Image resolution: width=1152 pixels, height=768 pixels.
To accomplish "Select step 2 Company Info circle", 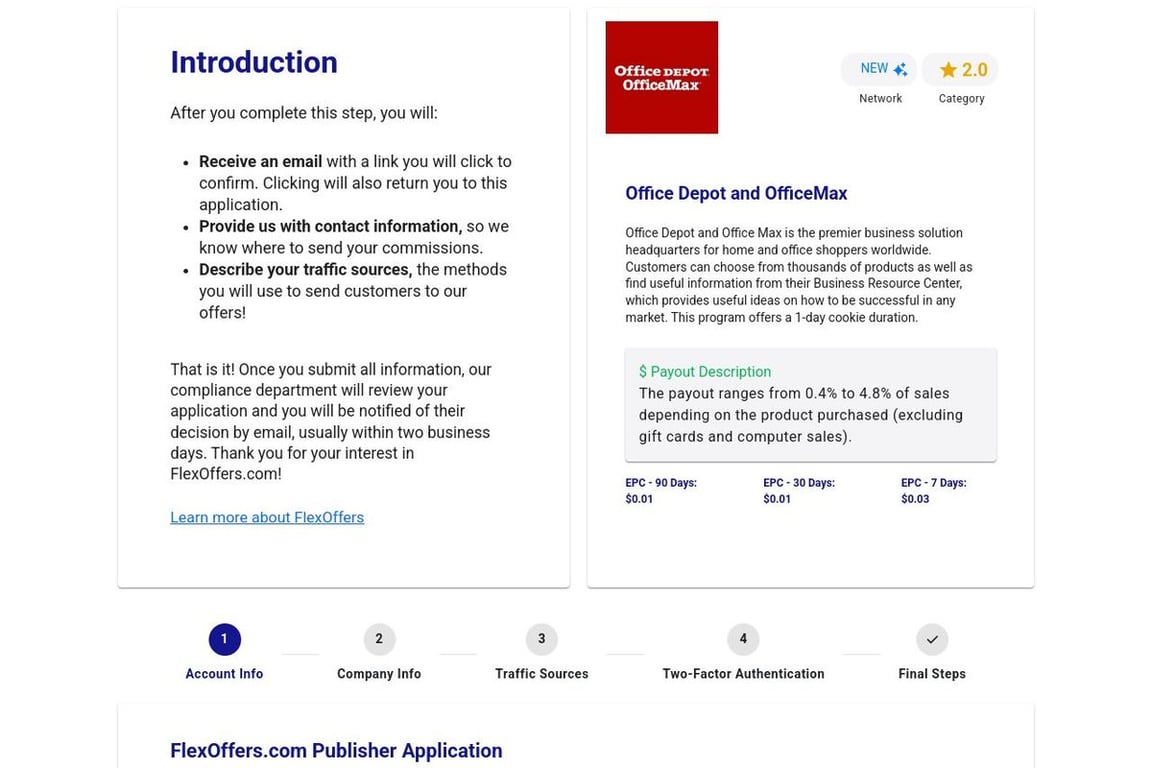I will click(379, 639).
